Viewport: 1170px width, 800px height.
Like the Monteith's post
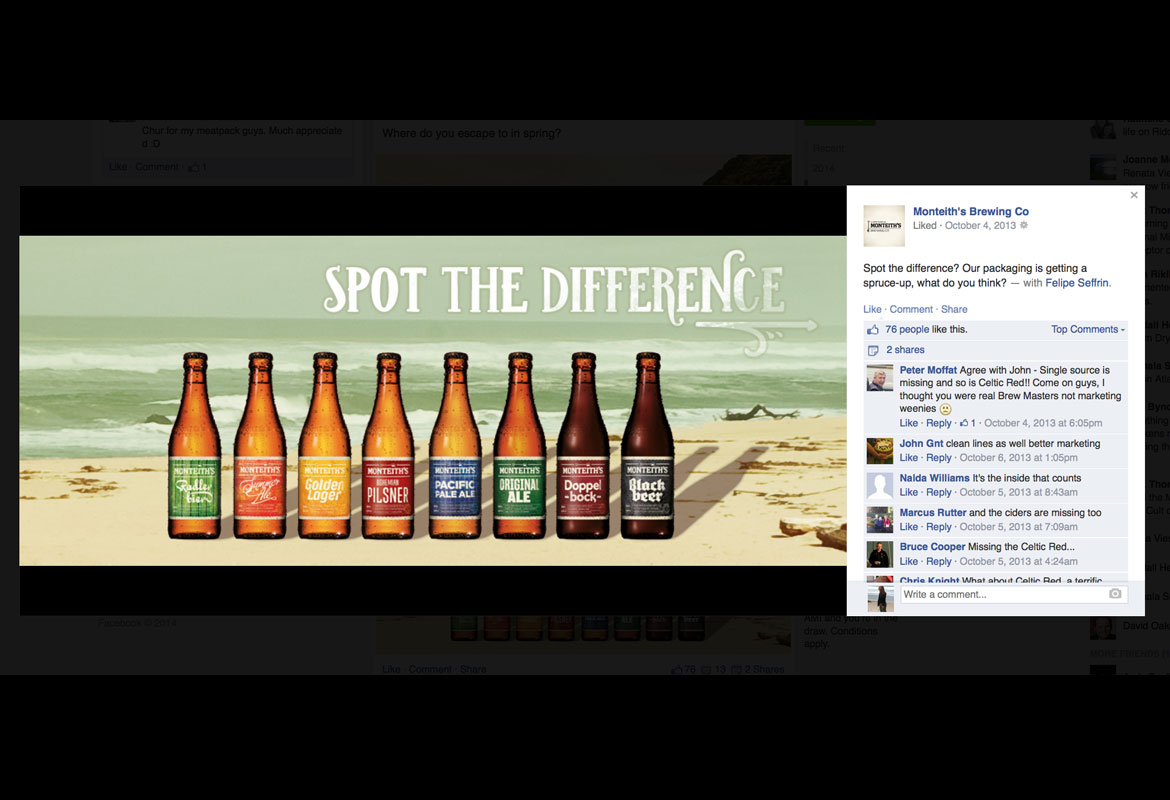click(872, 310)
